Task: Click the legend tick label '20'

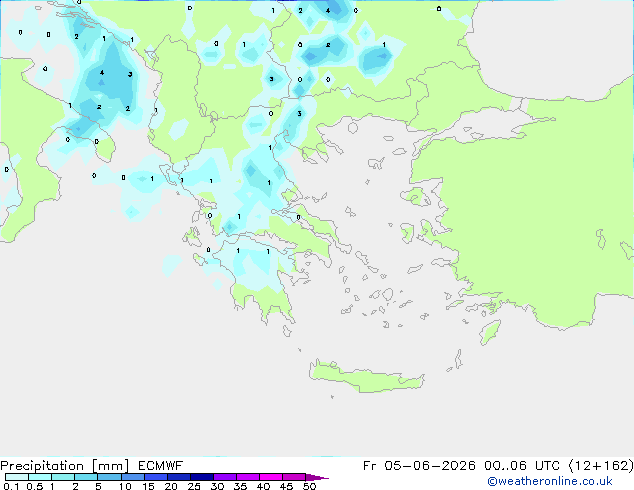Action: (x=171, y=486)
